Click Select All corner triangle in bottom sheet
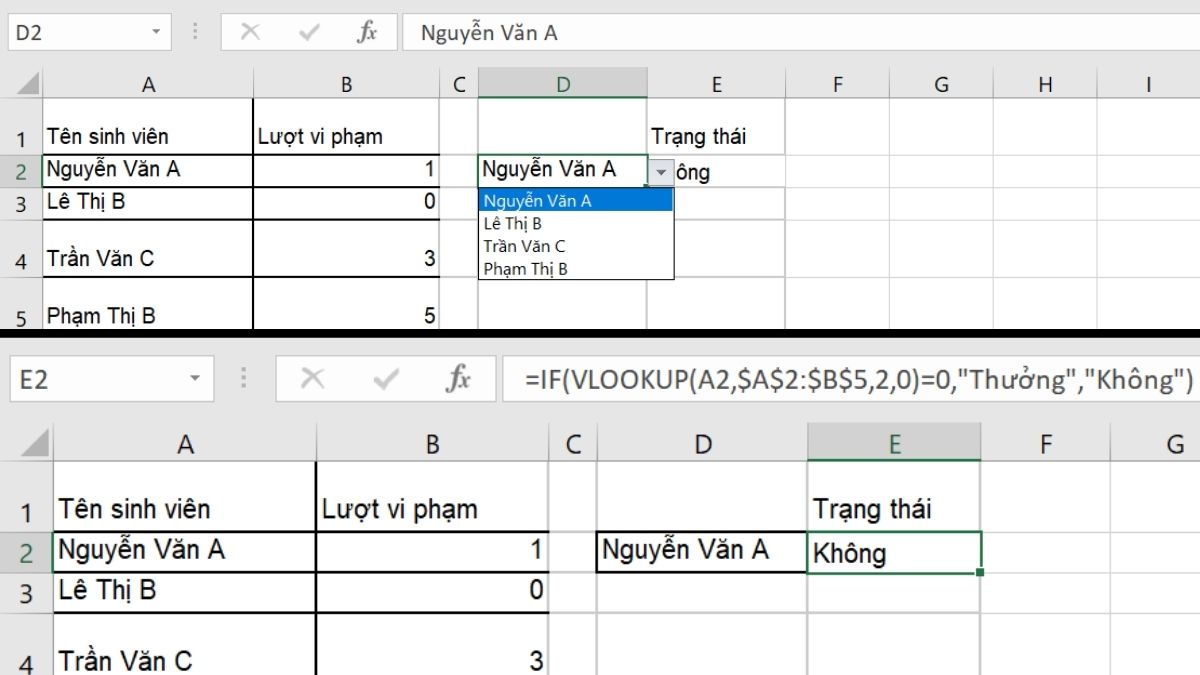This screenshot has width=1200, height=675. tap(36, 443)
